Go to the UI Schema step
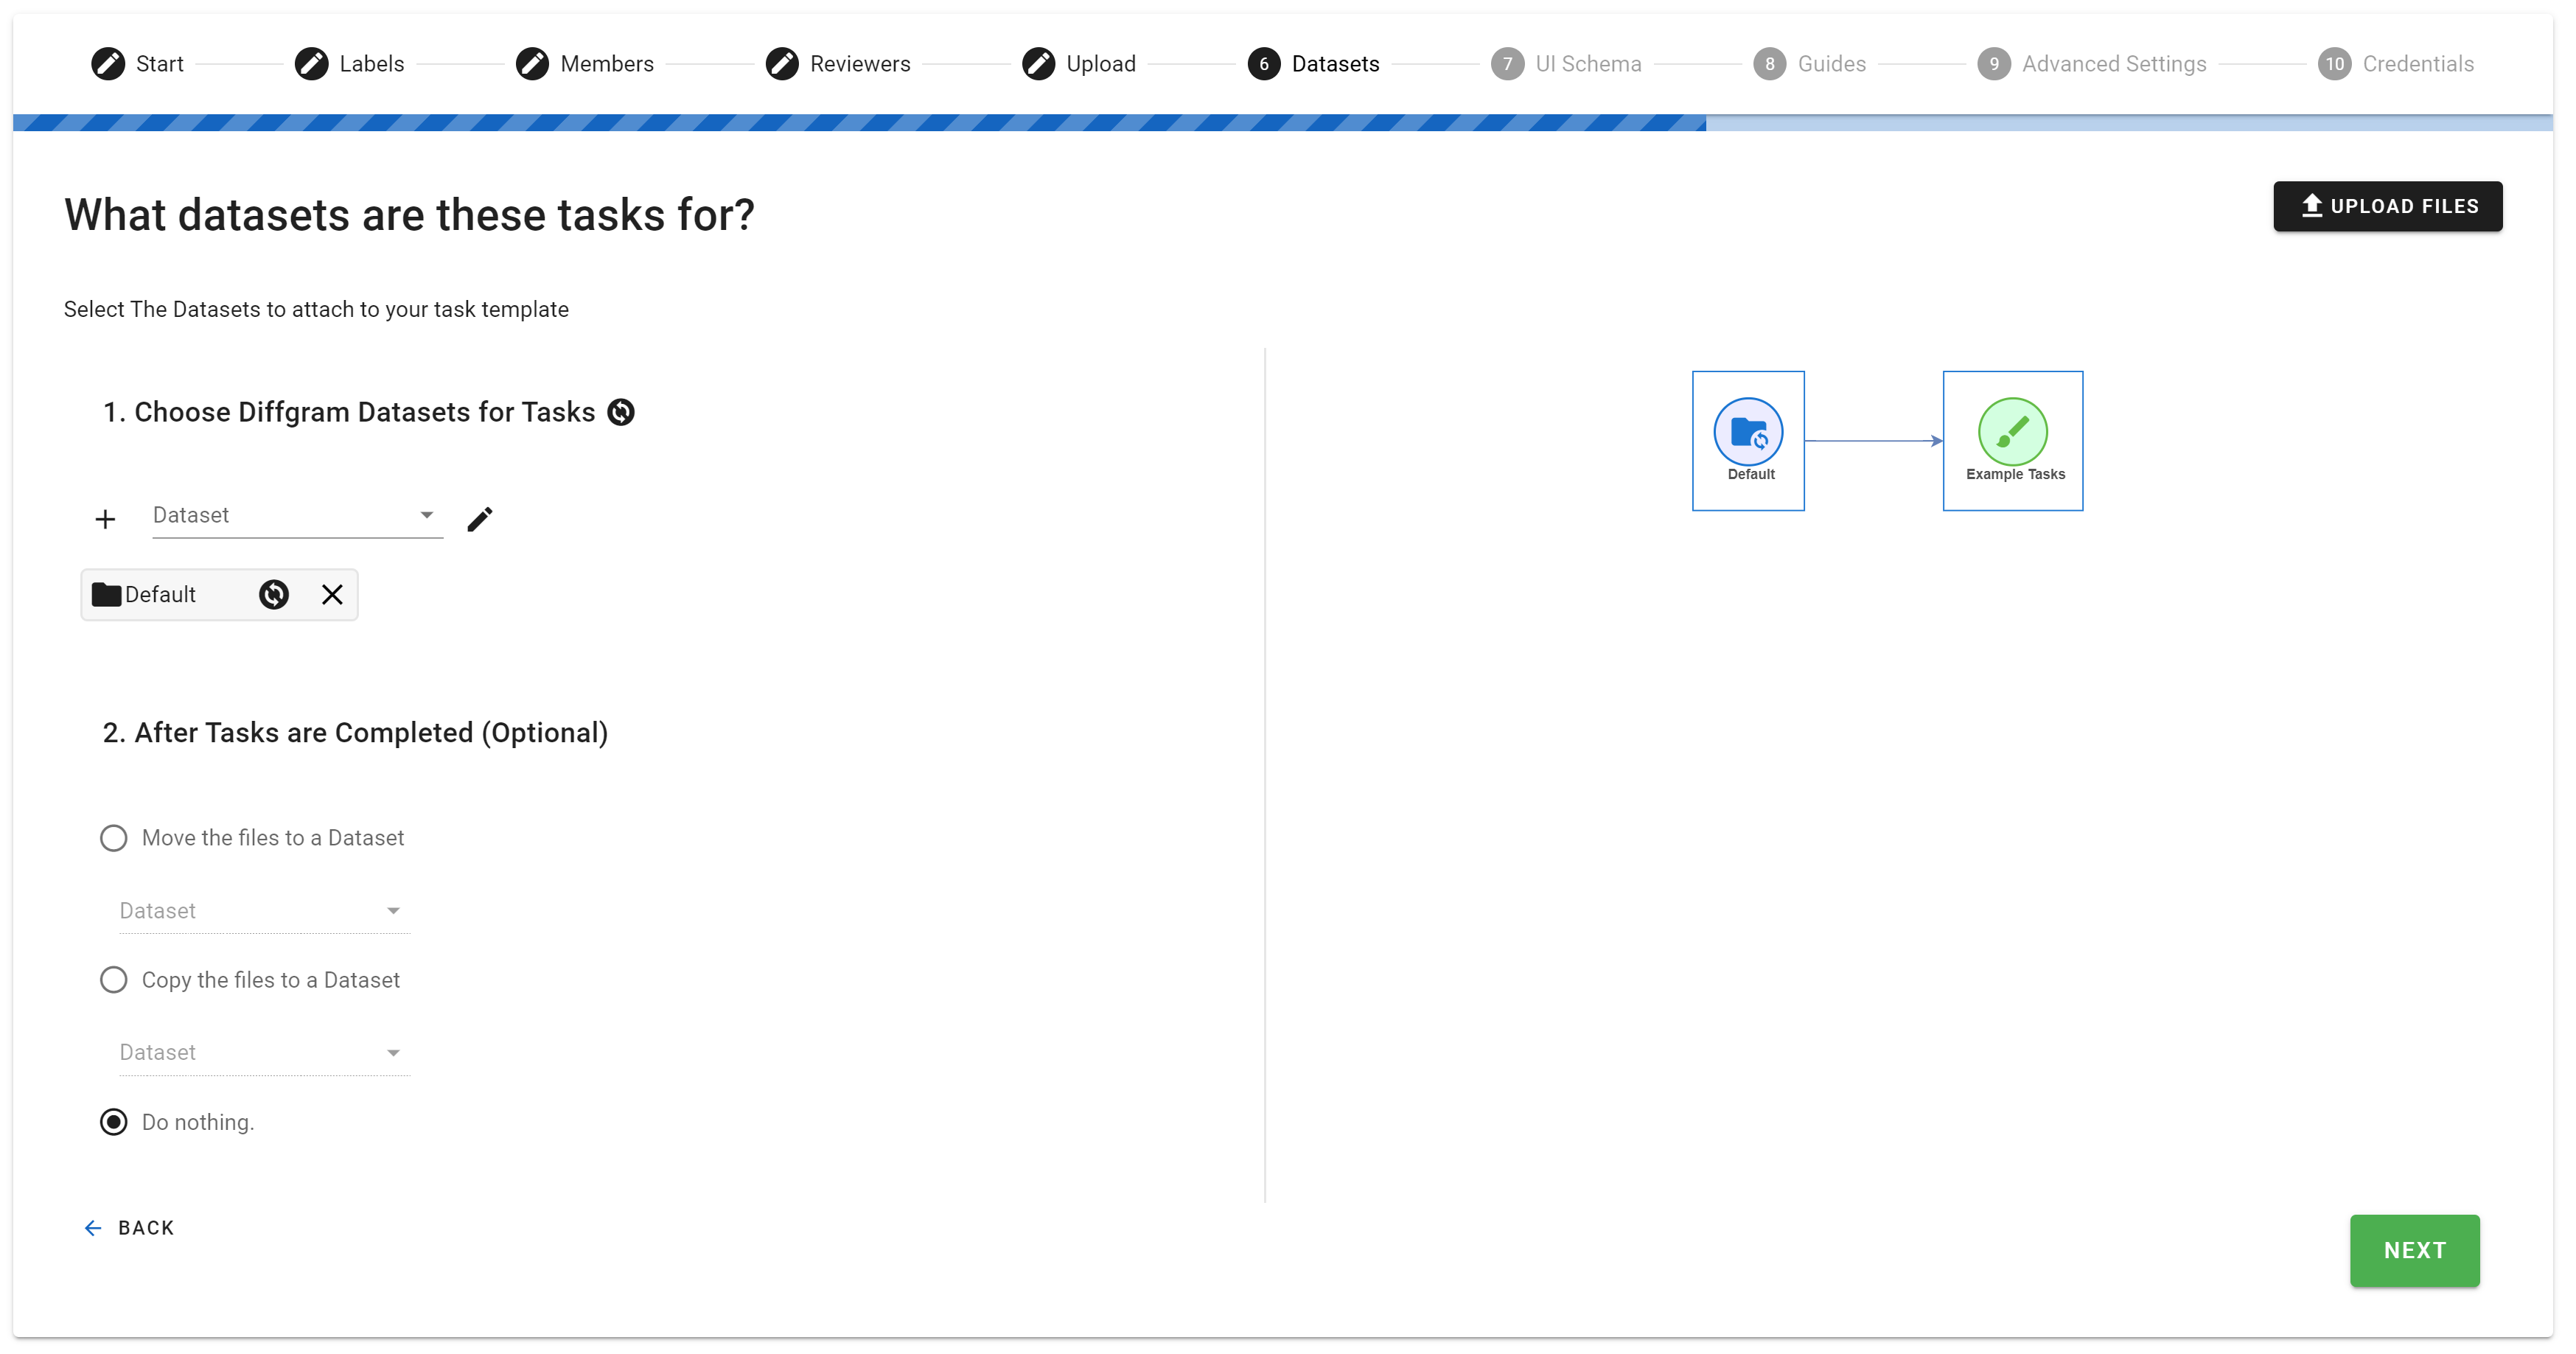2576x1354 pixels. 1587,64
